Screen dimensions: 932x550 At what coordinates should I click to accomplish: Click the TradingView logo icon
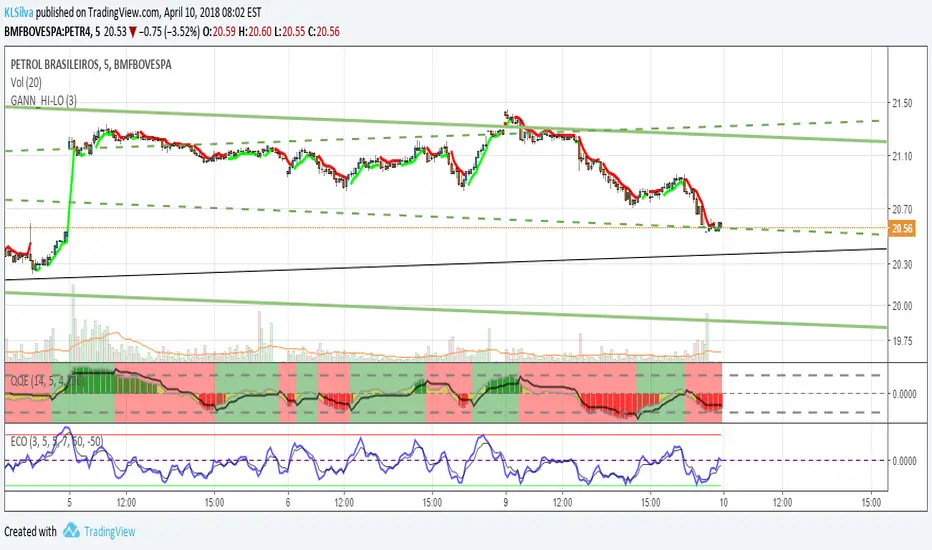coord(71,530)
